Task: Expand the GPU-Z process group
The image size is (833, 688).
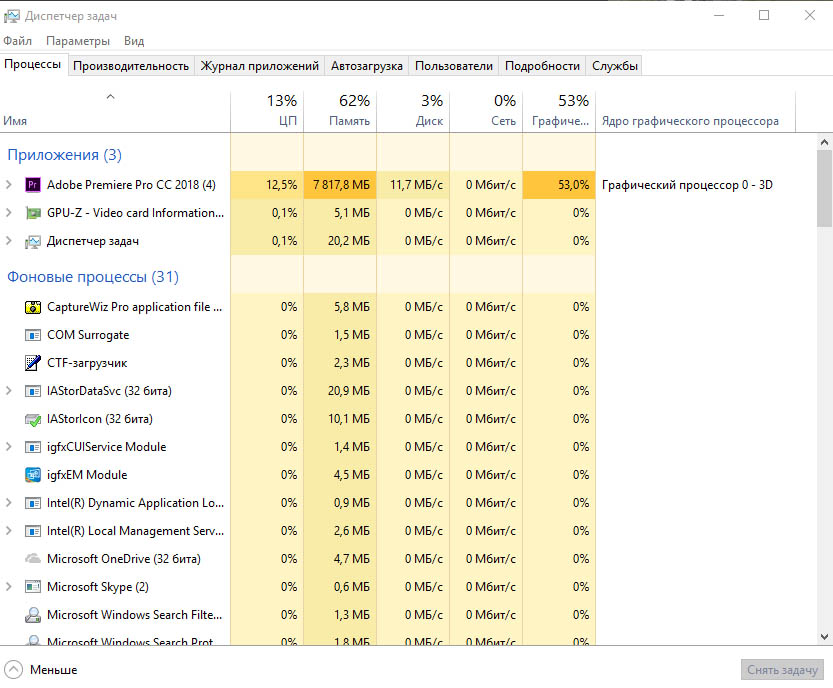Action: point(9,213)
